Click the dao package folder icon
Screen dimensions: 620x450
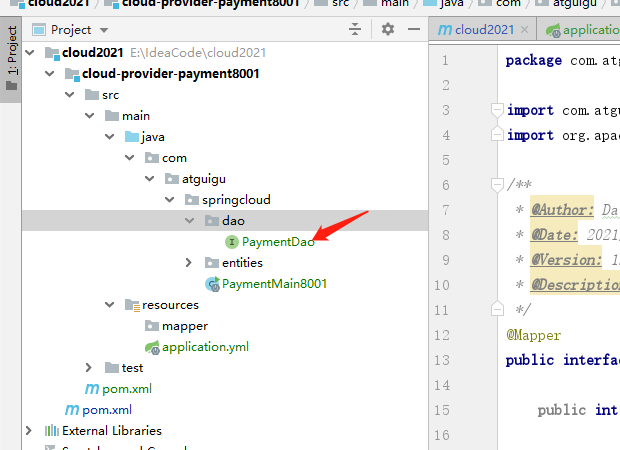point(212,221)
